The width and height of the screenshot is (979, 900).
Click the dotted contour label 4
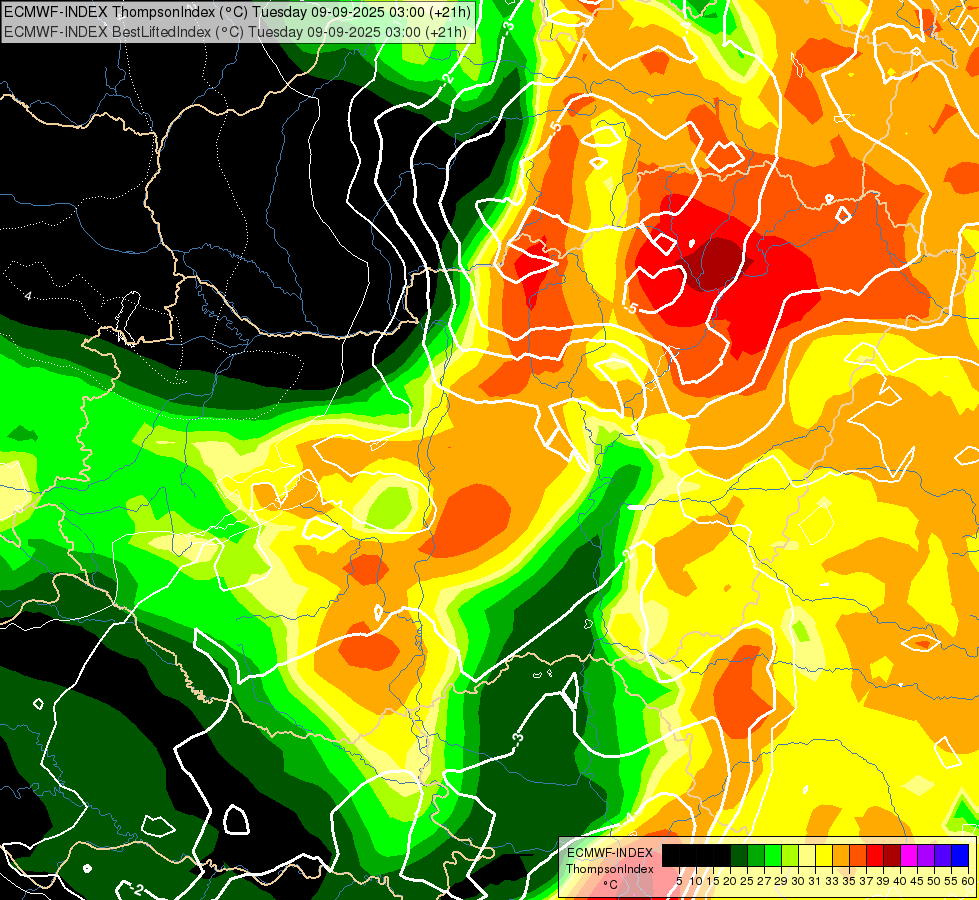coord(28,295)
